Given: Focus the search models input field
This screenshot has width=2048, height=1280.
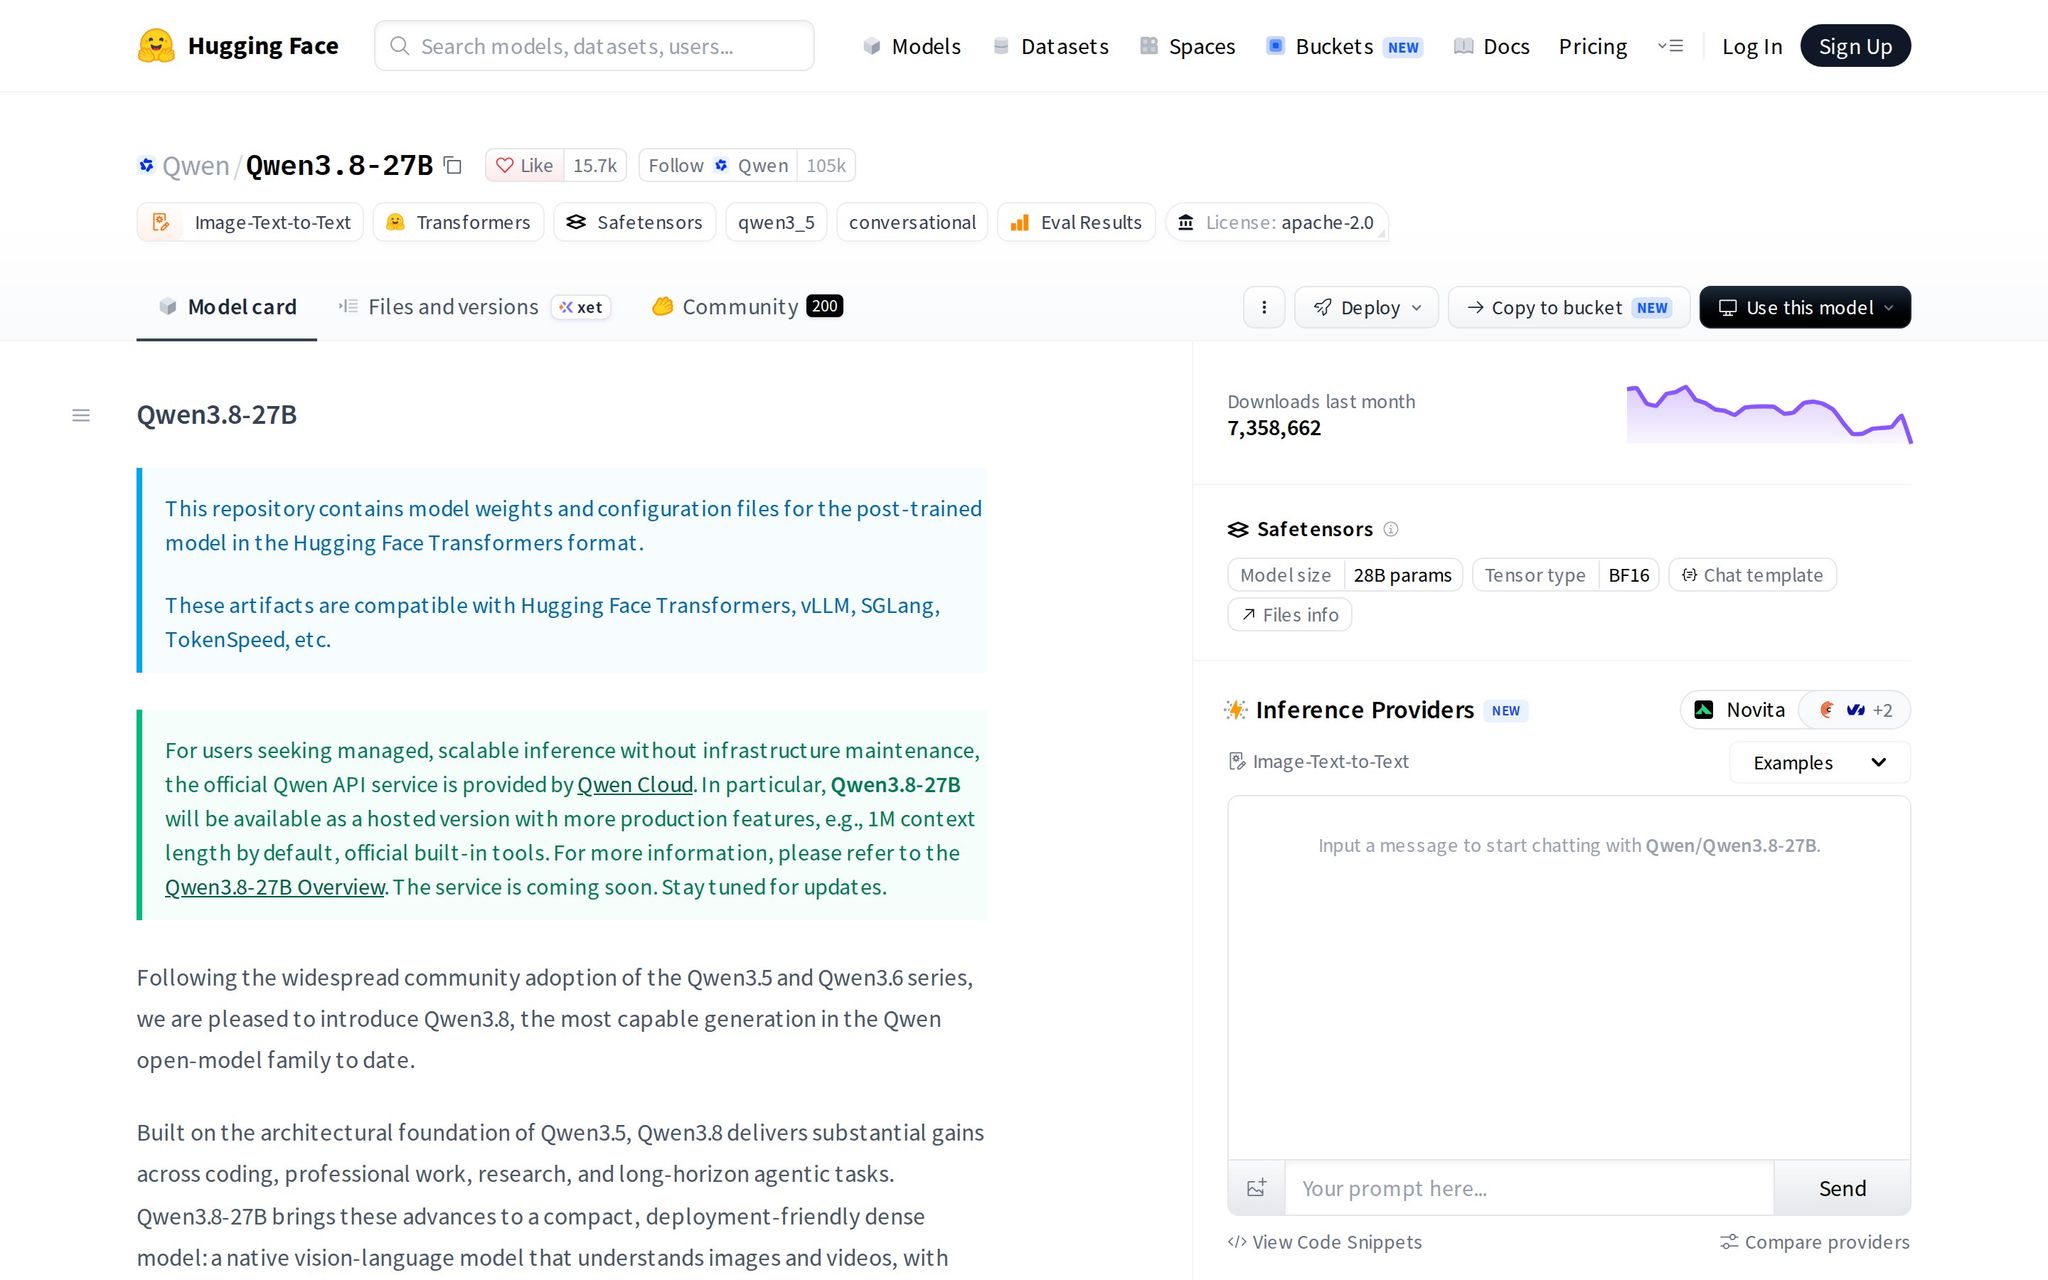Looking at the screenshot, I should (x=594, y=46).
